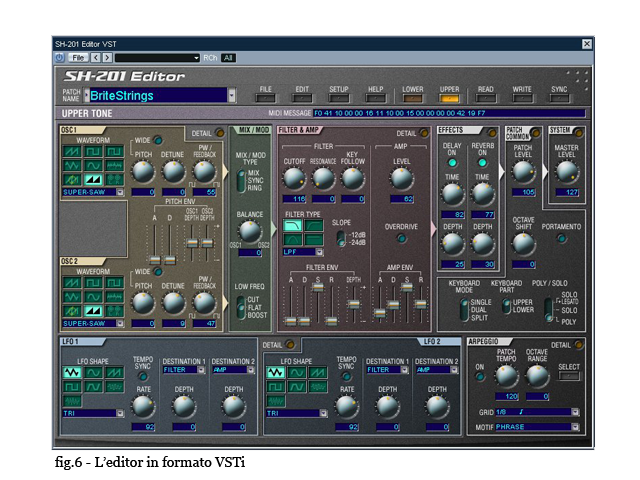Open the patch name BriteStrings dropdown

tap(231, 96)
